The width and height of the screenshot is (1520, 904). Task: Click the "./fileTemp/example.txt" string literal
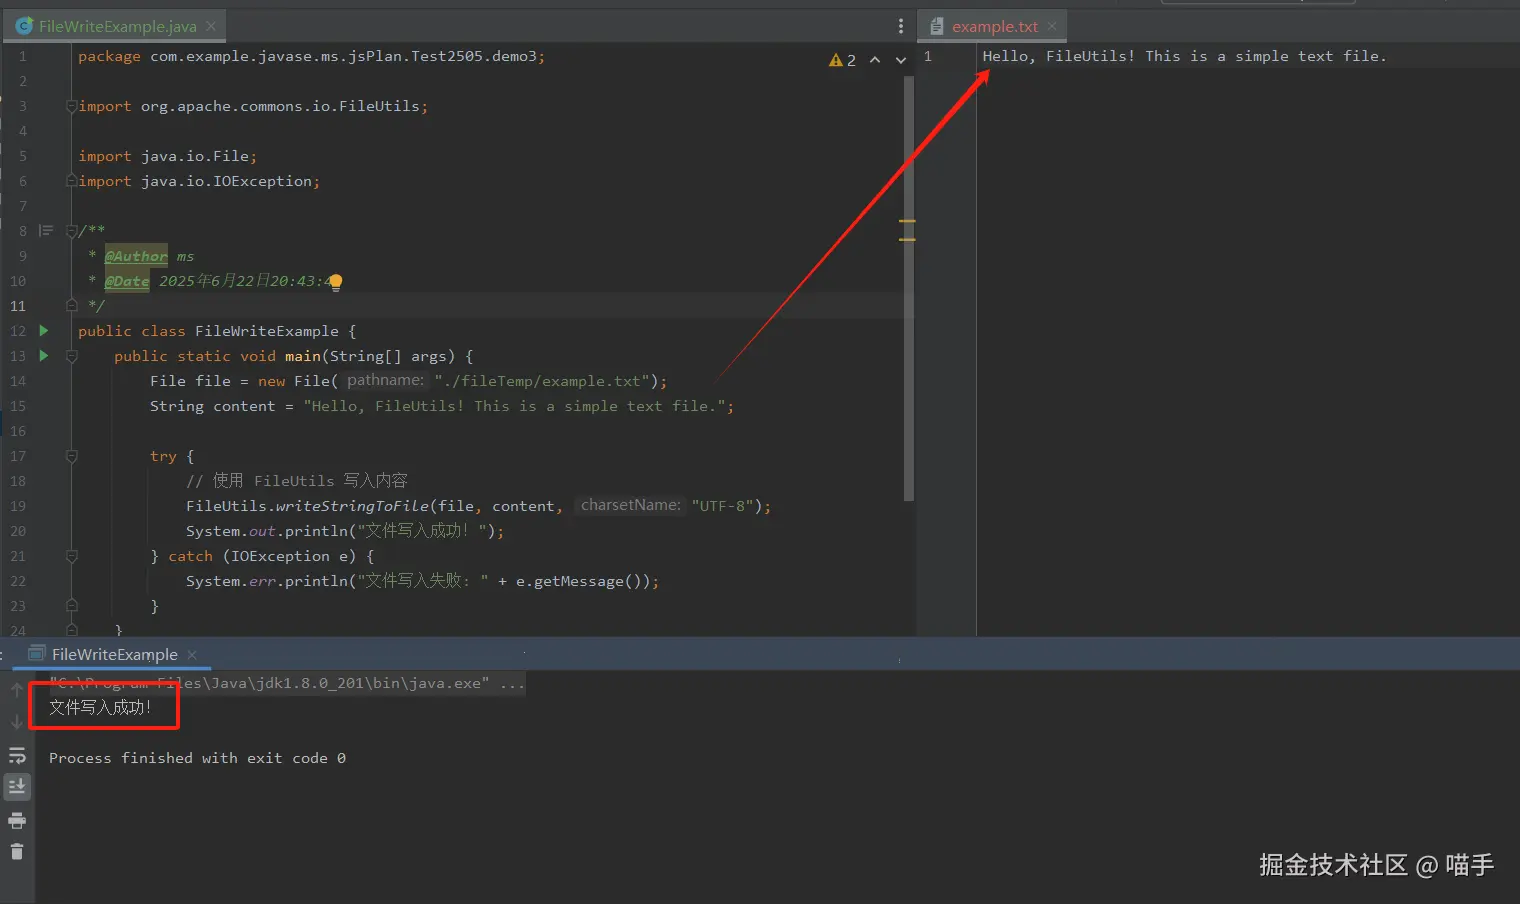pos(541,381)
